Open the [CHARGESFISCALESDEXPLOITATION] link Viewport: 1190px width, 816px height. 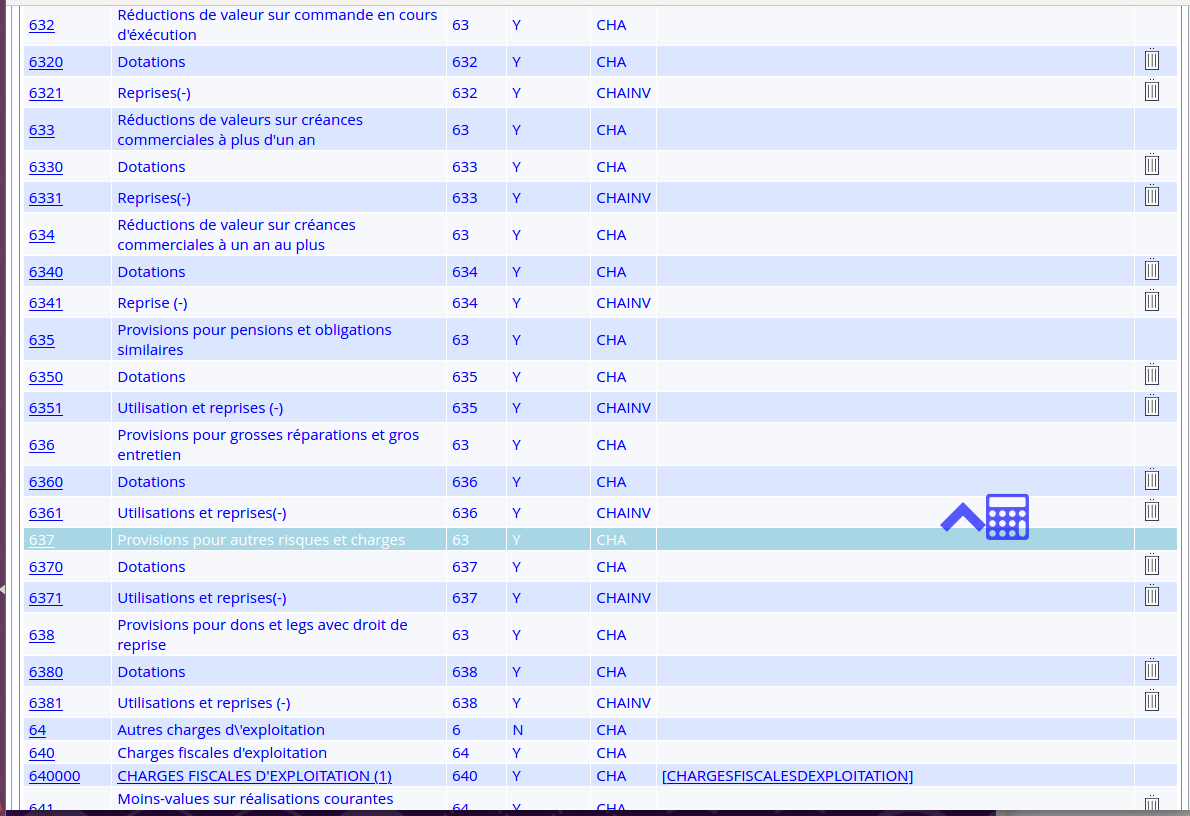787,776
